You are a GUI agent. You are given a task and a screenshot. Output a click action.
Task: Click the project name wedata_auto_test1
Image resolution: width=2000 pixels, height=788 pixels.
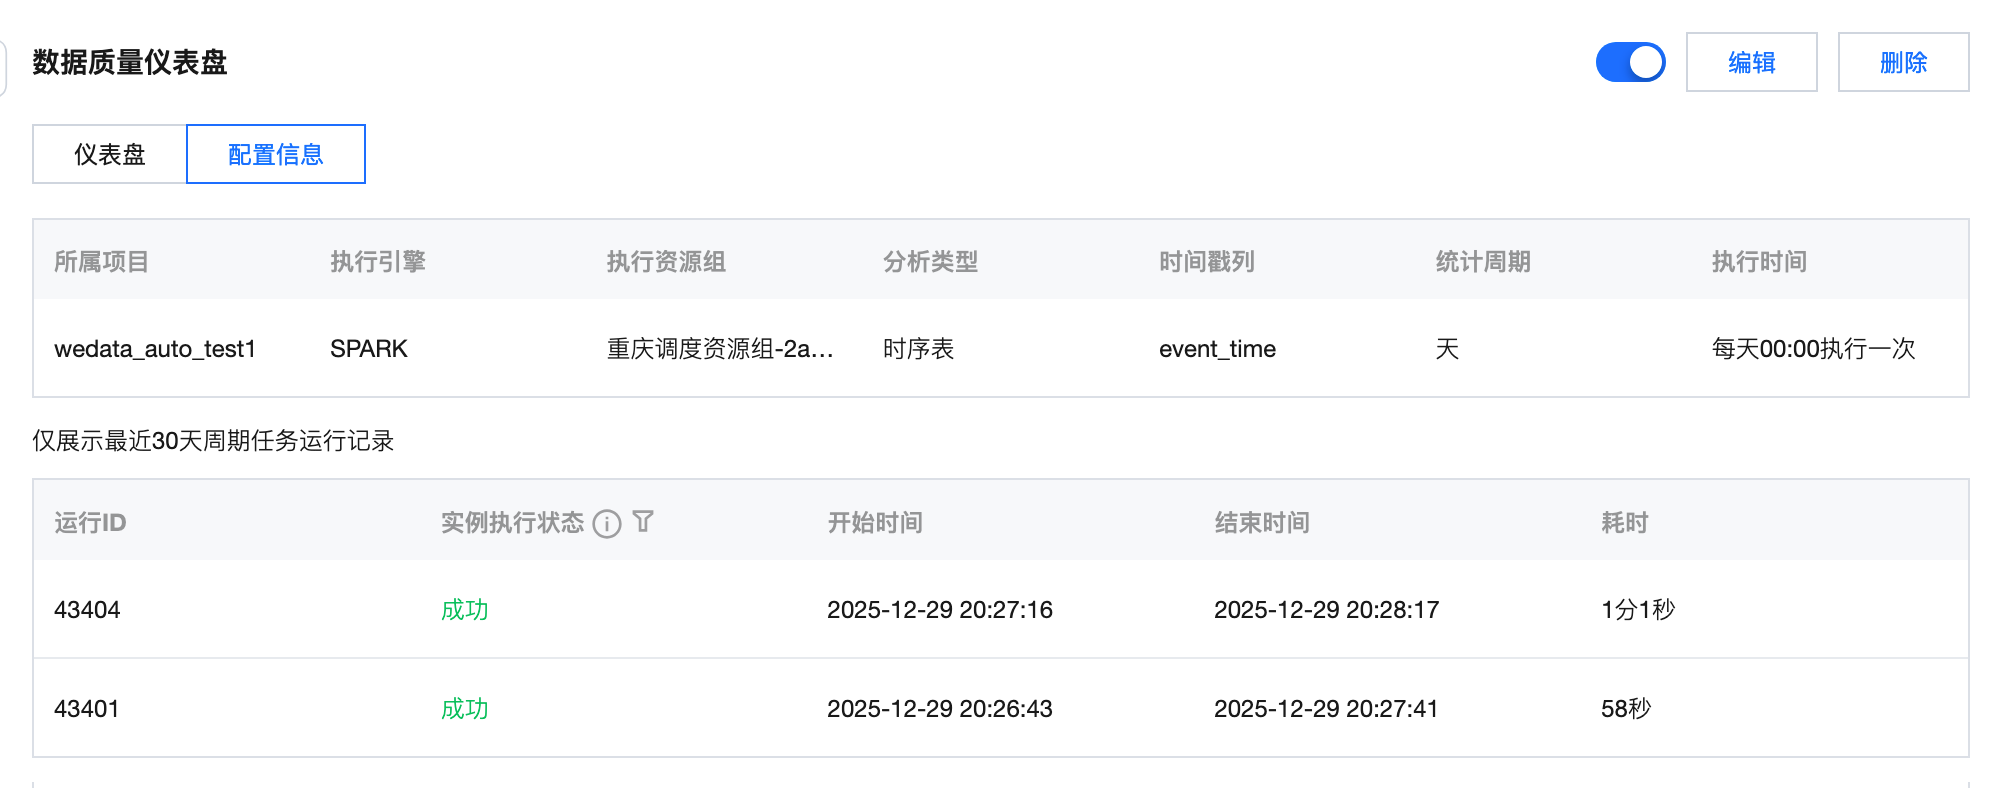(x=155, y=349)
